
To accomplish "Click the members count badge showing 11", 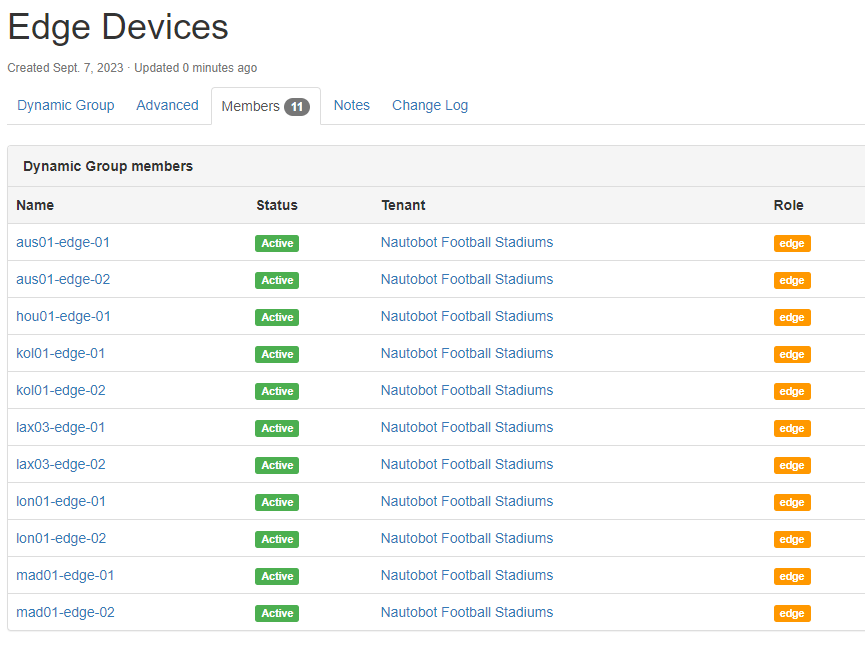I will pos(297,106).
